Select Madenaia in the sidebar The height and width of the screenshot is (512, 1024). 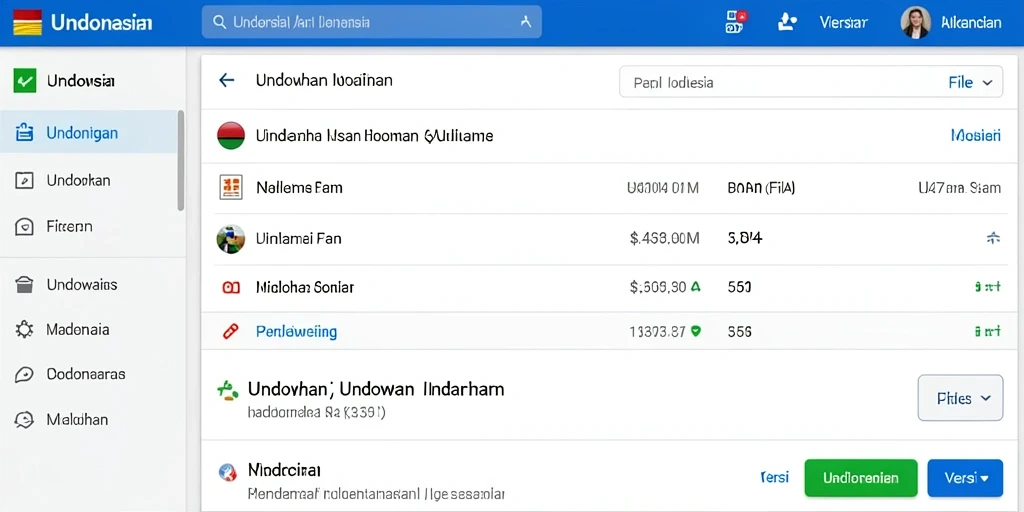[x=78, y=329]
